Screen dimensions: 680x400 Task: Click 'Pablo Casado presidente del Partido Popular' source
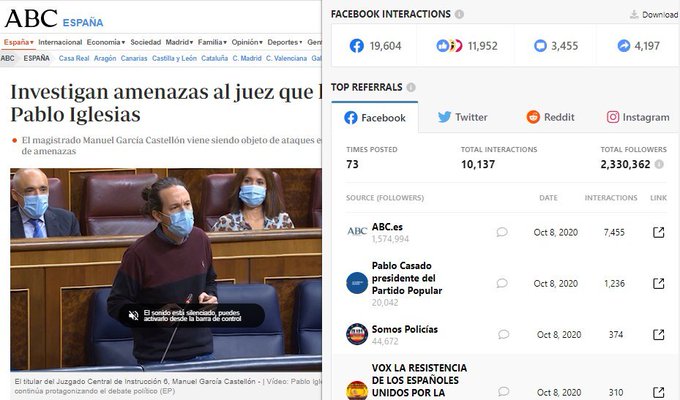tap(407, 278)
